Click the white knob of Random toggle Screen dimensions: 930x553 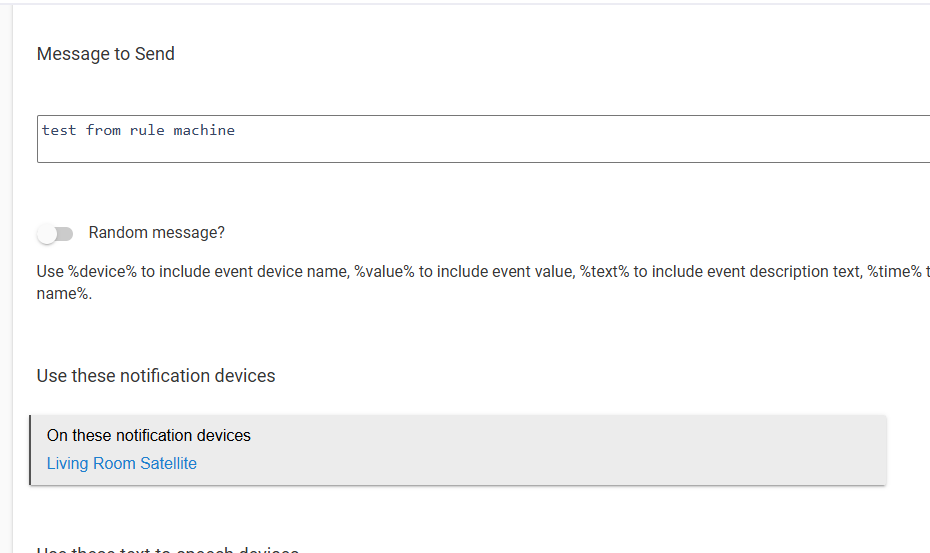[x=47, y=234]
